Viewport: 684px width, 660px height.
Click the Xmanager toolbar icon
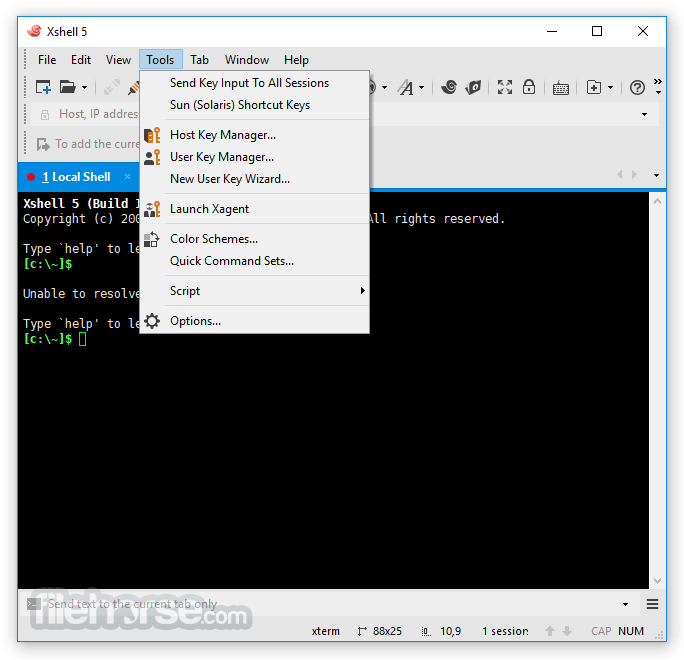[473, 87]
